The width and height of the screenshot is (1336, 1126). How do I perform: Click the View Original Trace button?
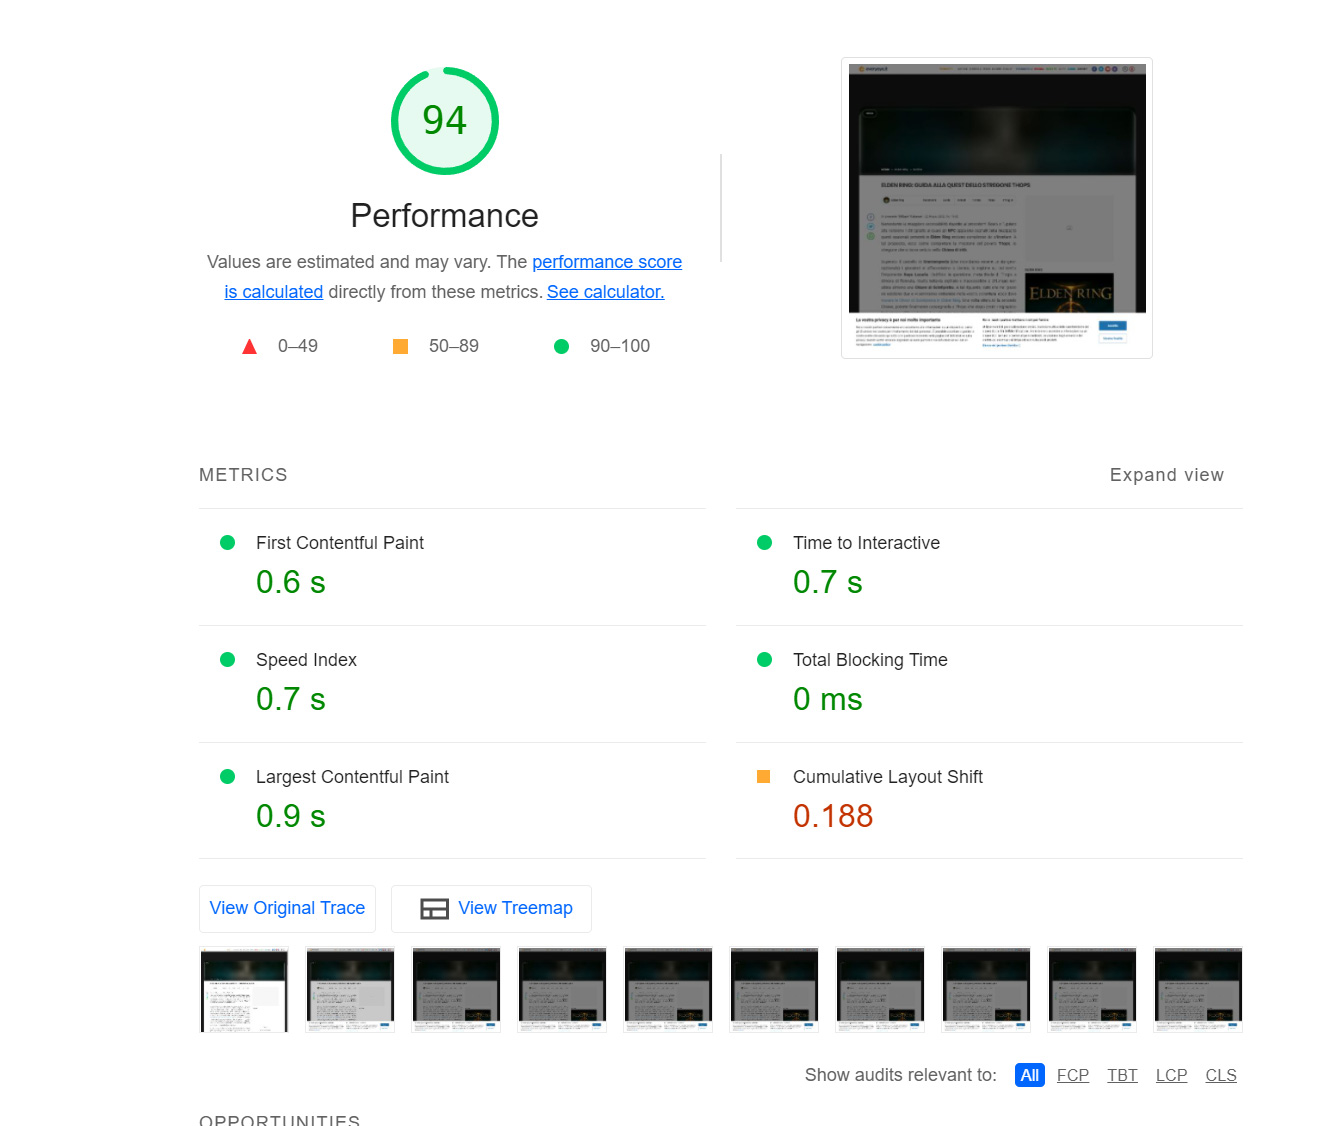pos(287,908)
